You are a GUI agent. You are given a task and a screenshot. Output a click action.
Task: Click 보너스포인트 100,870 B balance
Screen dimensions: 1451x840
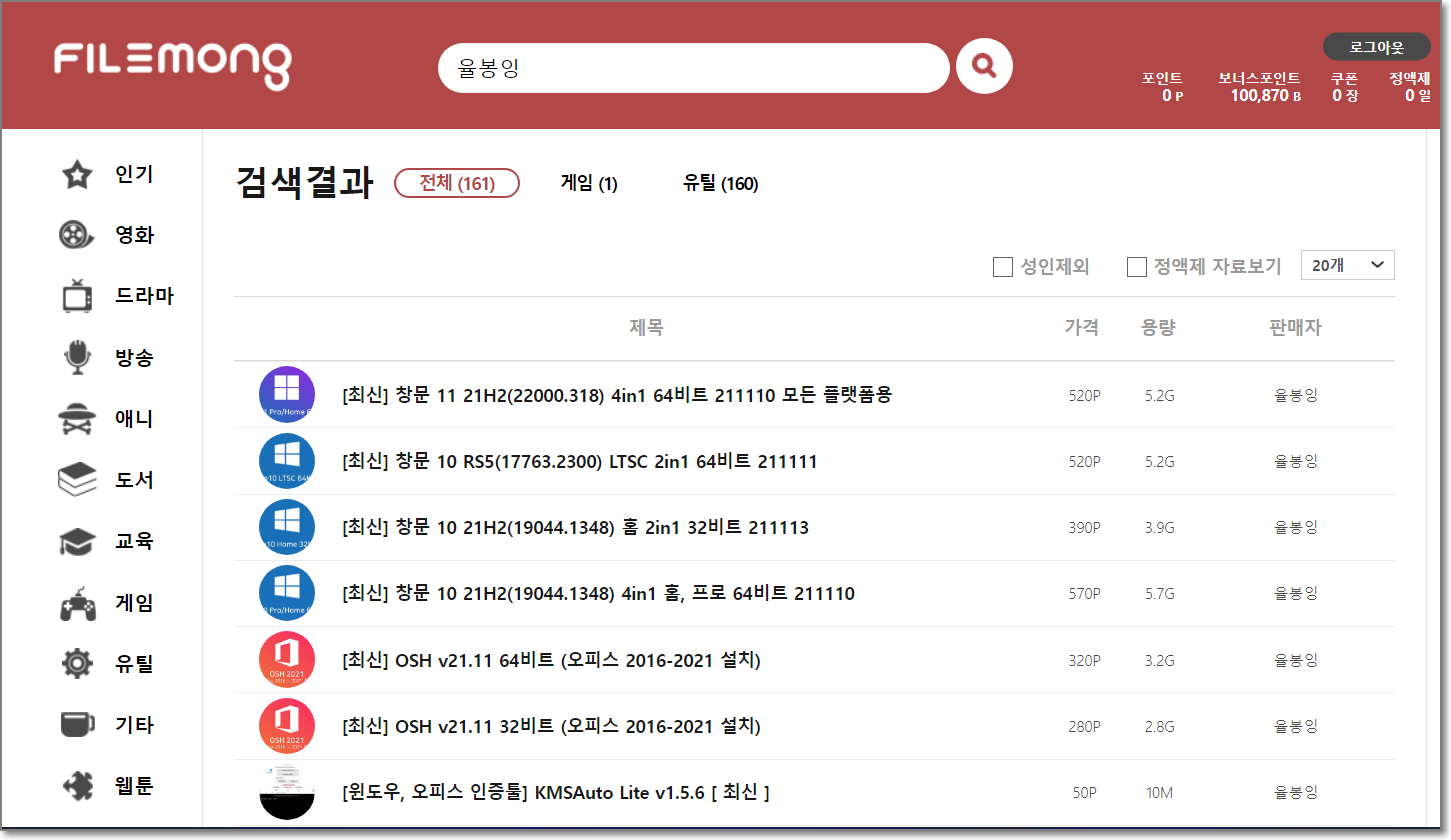pyautogui.click(x=1259, y=87)
